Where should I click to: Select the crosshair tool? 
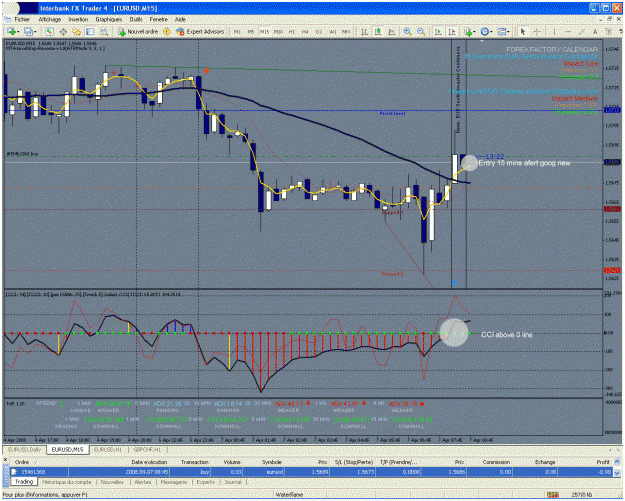537,31
